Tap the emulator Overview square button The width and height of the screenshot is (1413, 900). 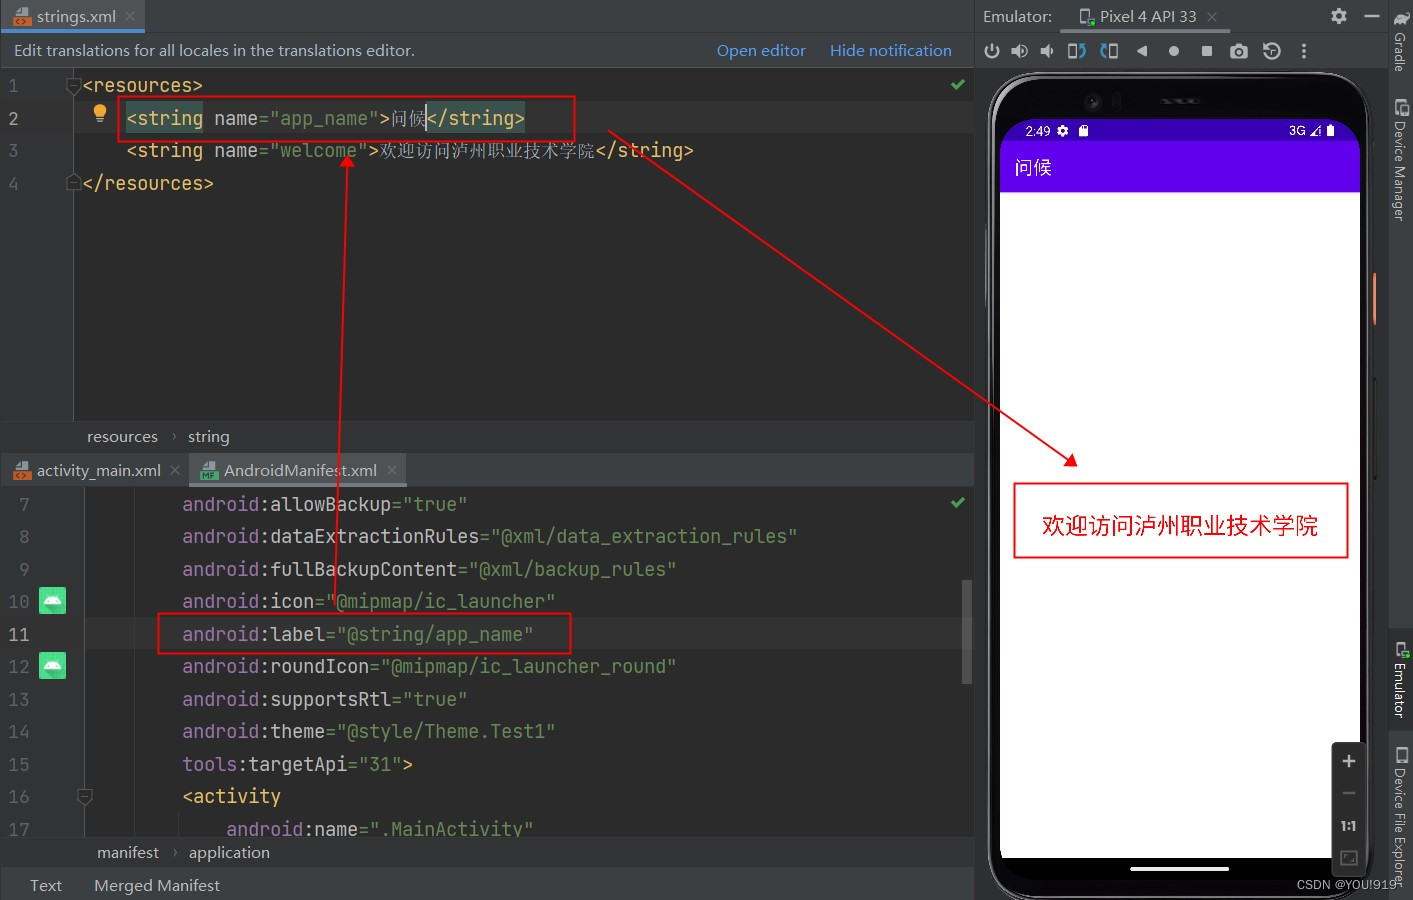pos(1207,51)
